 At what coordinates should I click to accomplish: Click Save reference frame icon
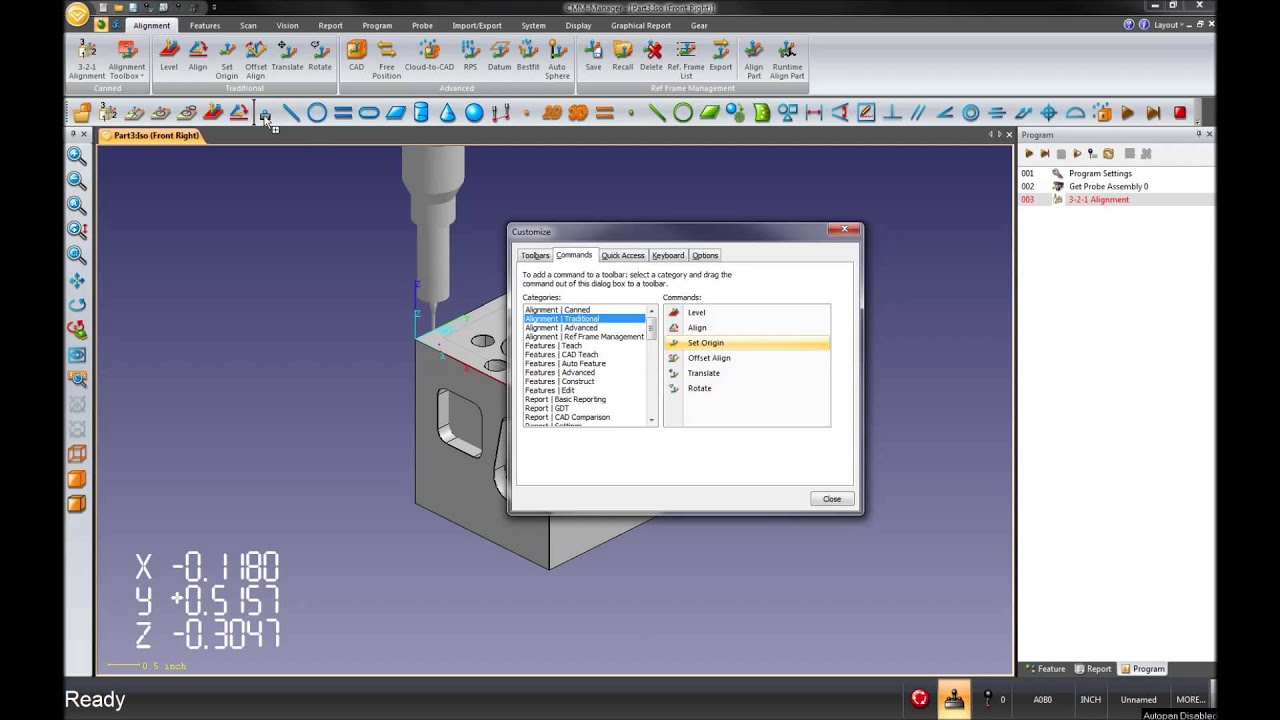click(593, 56)
